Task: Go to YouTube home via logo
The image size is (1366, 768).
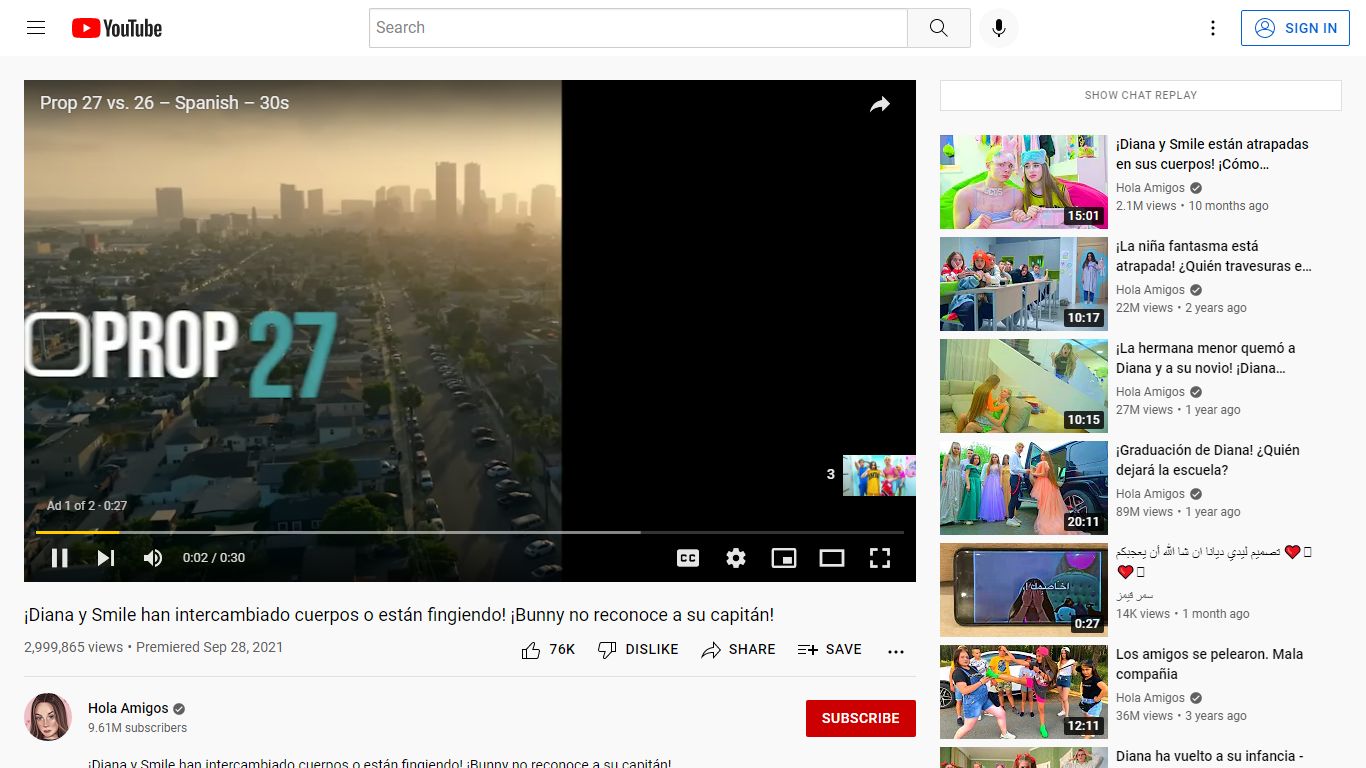Action: [x=117, y=28]
